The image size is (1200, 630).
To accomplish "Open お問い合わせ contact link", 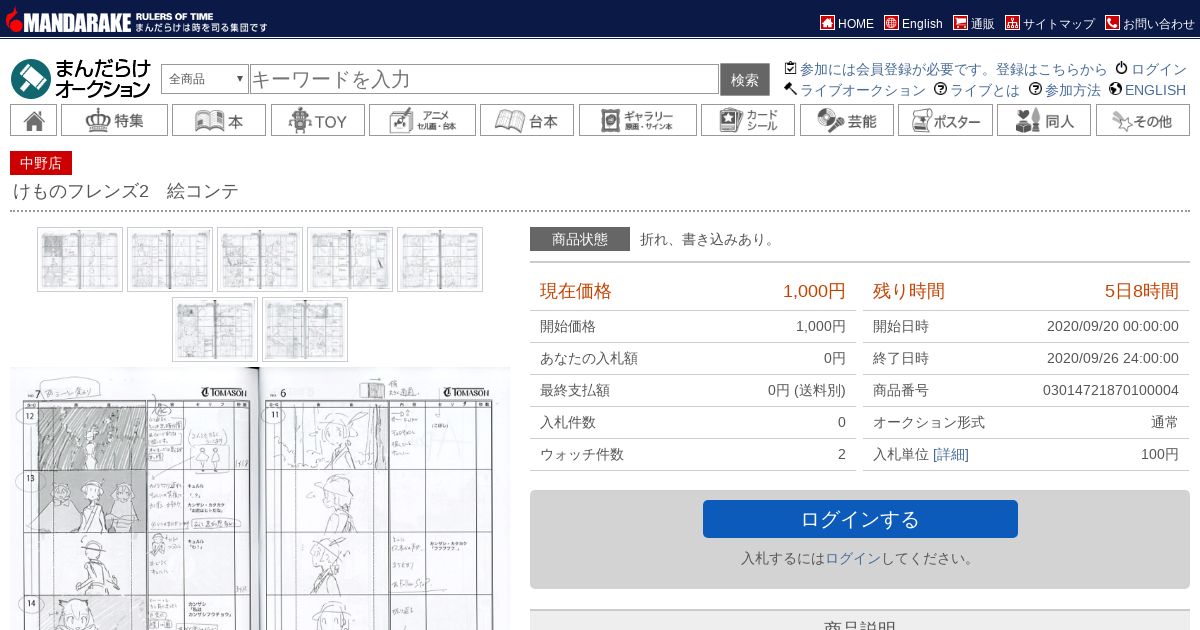I will (1158, 23).
